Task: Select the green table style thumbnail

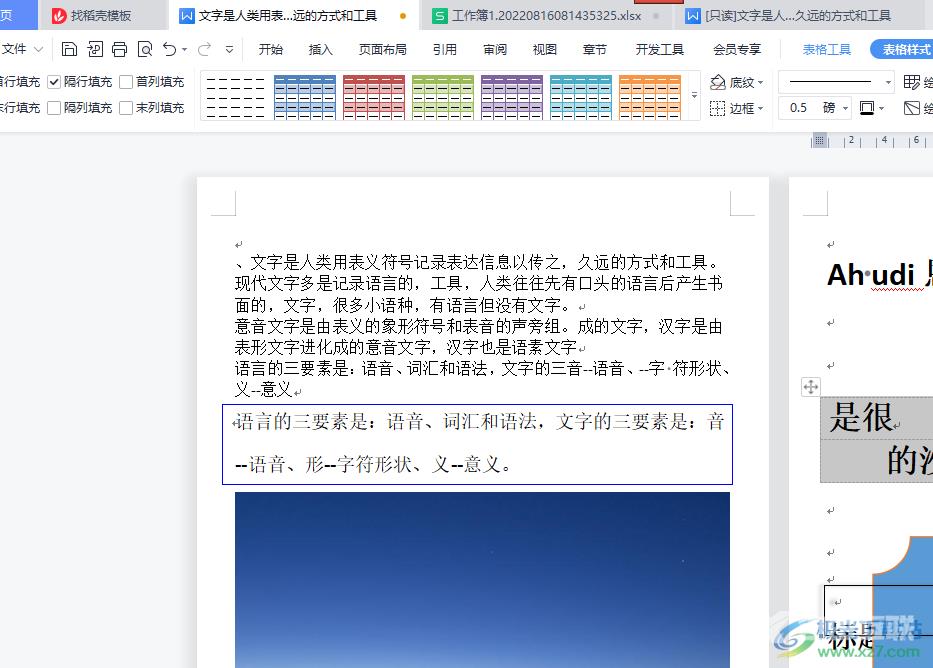Action: click(443, 96)
